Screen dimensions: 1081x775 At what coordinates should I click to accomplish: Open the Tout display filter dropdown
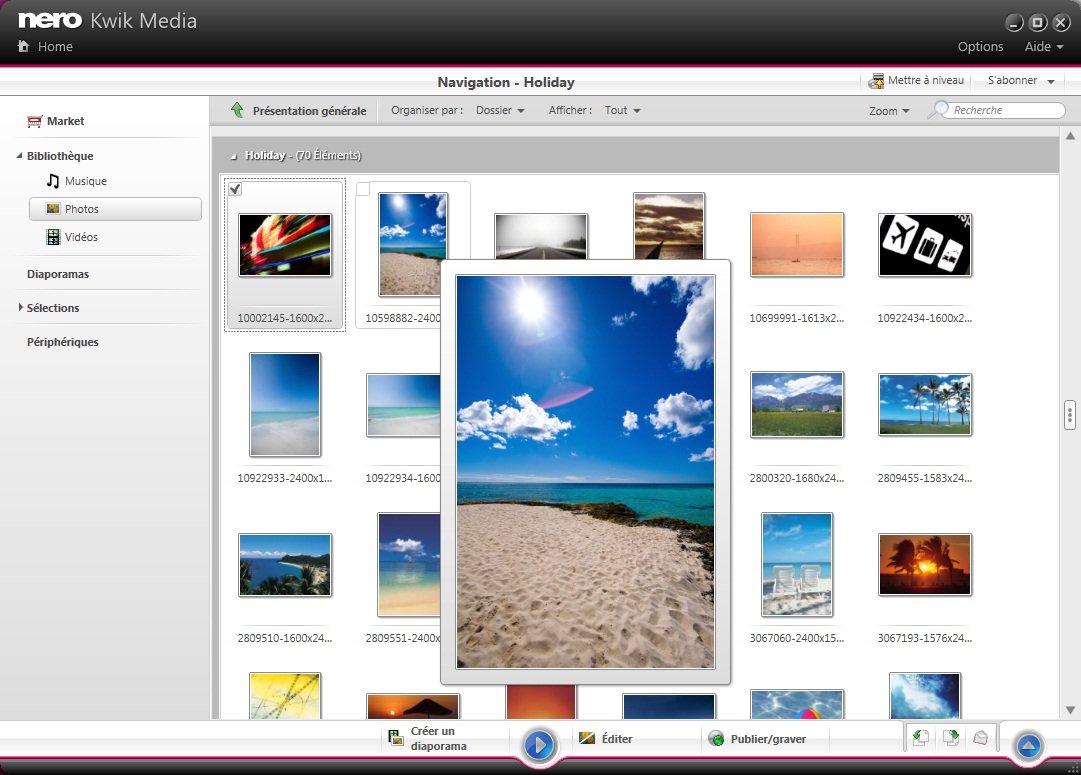point(623,110)
